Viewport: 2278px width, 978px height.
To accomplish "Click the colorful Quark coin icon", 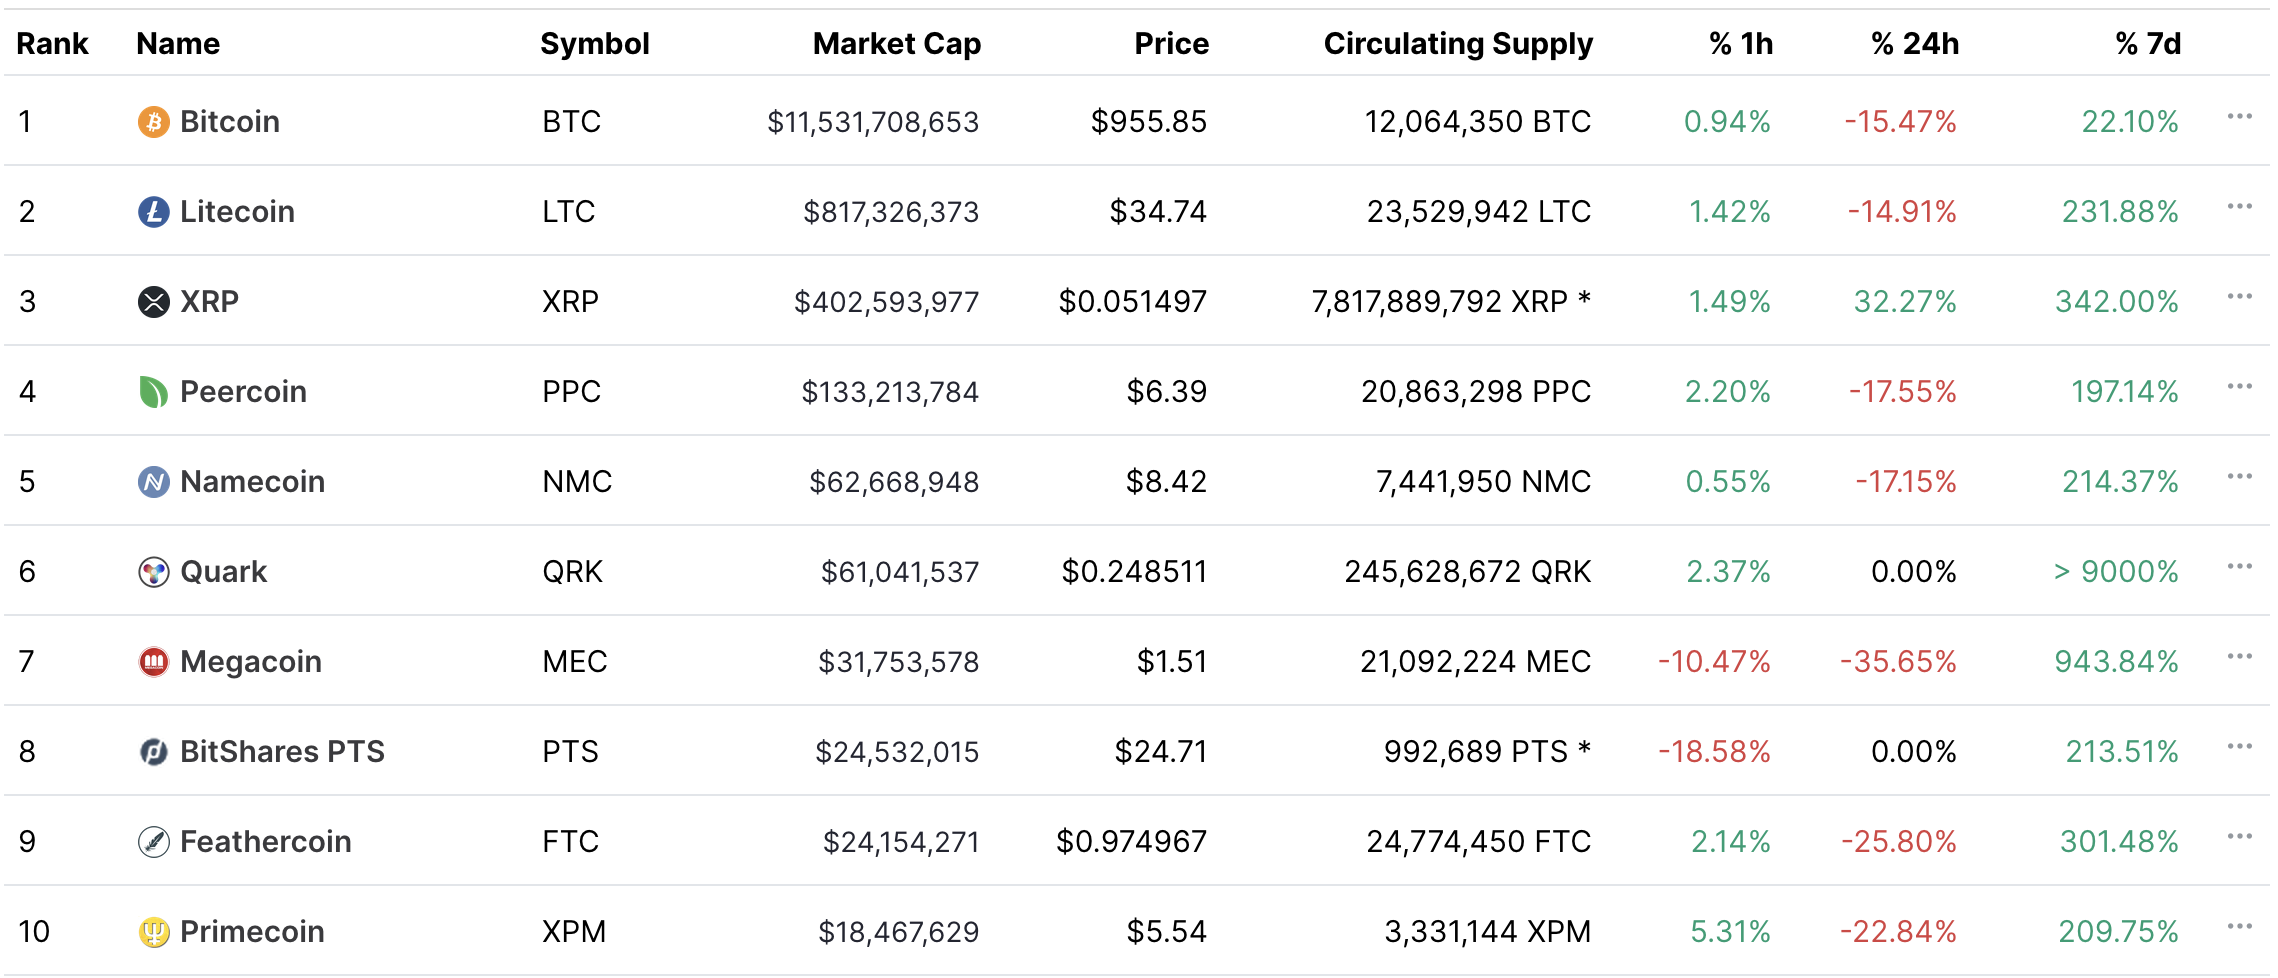I will [x=152, y=572].
